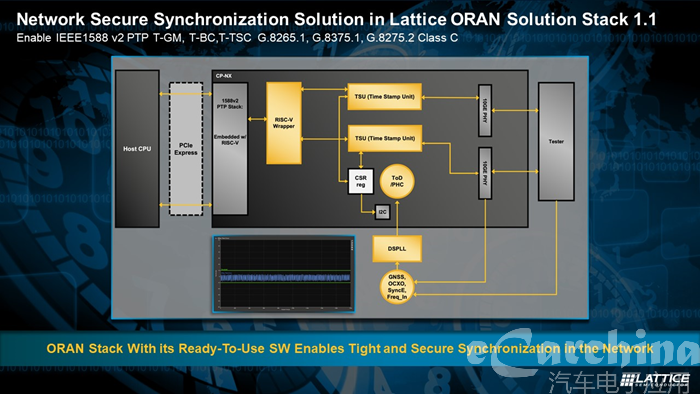
Task: Click the 1588v2 PTP Stack block
Action: point(230,149)
